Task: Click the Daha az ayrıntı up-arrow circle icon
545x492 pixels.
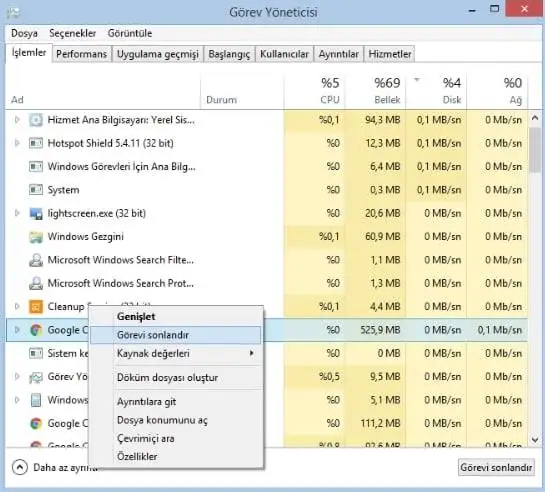Action: pos(19,467)
